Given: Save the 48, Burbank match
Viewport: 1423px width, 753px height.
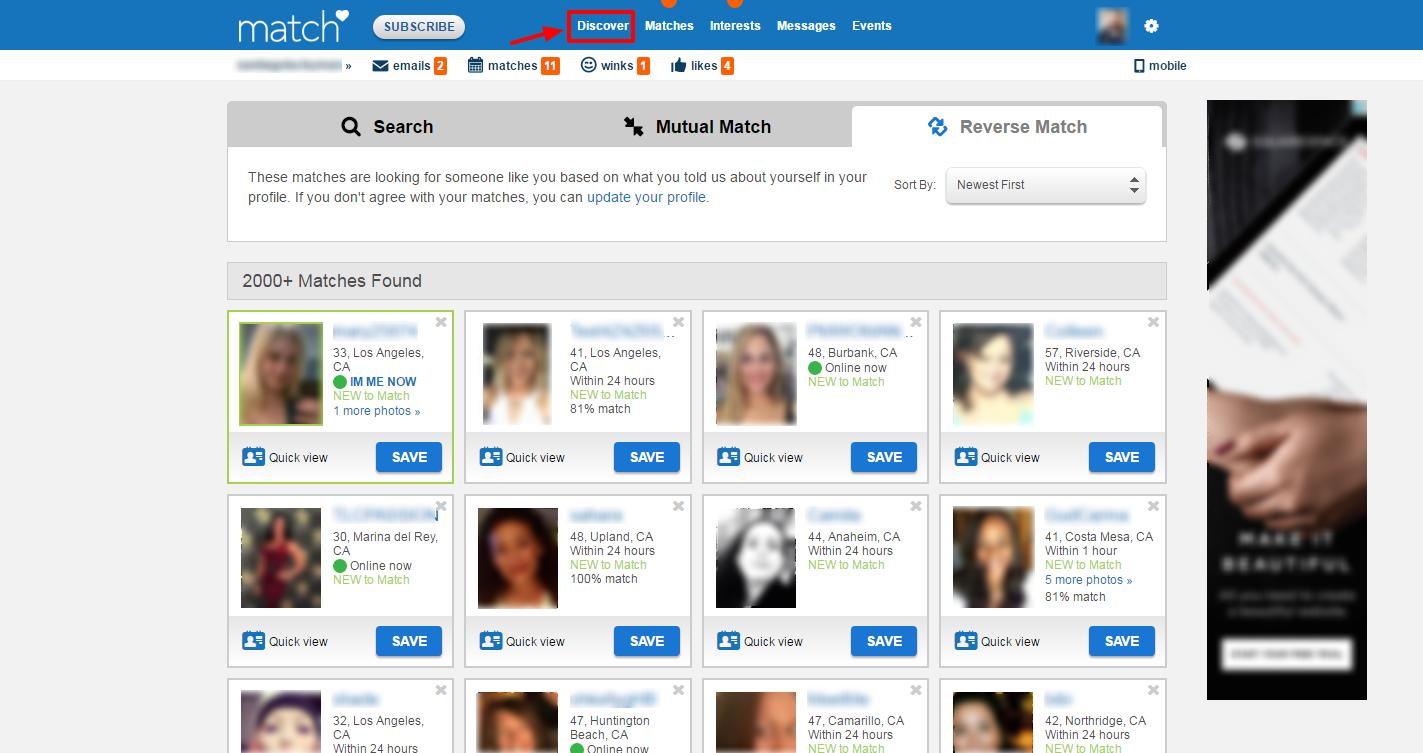Looking at the screenshot, I should click(884, 457).
